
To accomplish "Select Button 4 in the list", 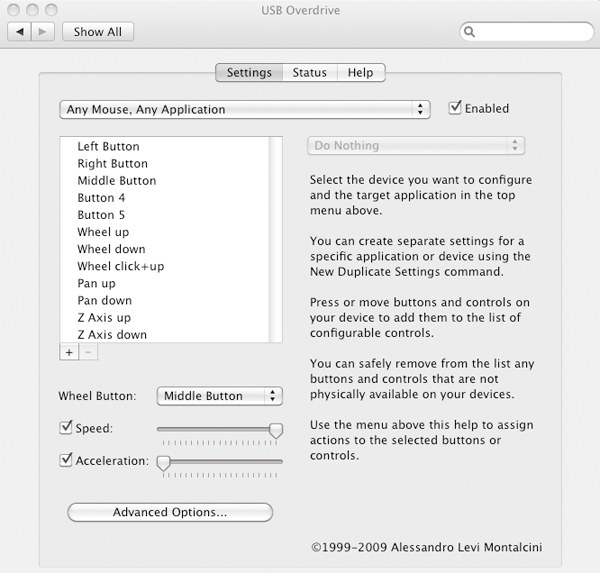I will click(165, 198).
